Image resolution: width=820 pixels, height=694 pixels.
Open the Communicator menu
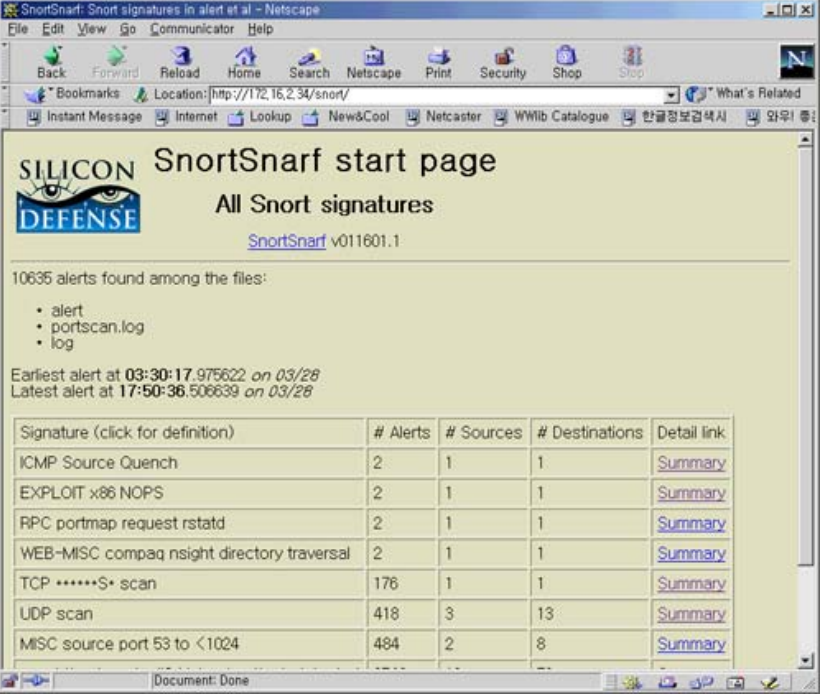[x=192, y=29]
